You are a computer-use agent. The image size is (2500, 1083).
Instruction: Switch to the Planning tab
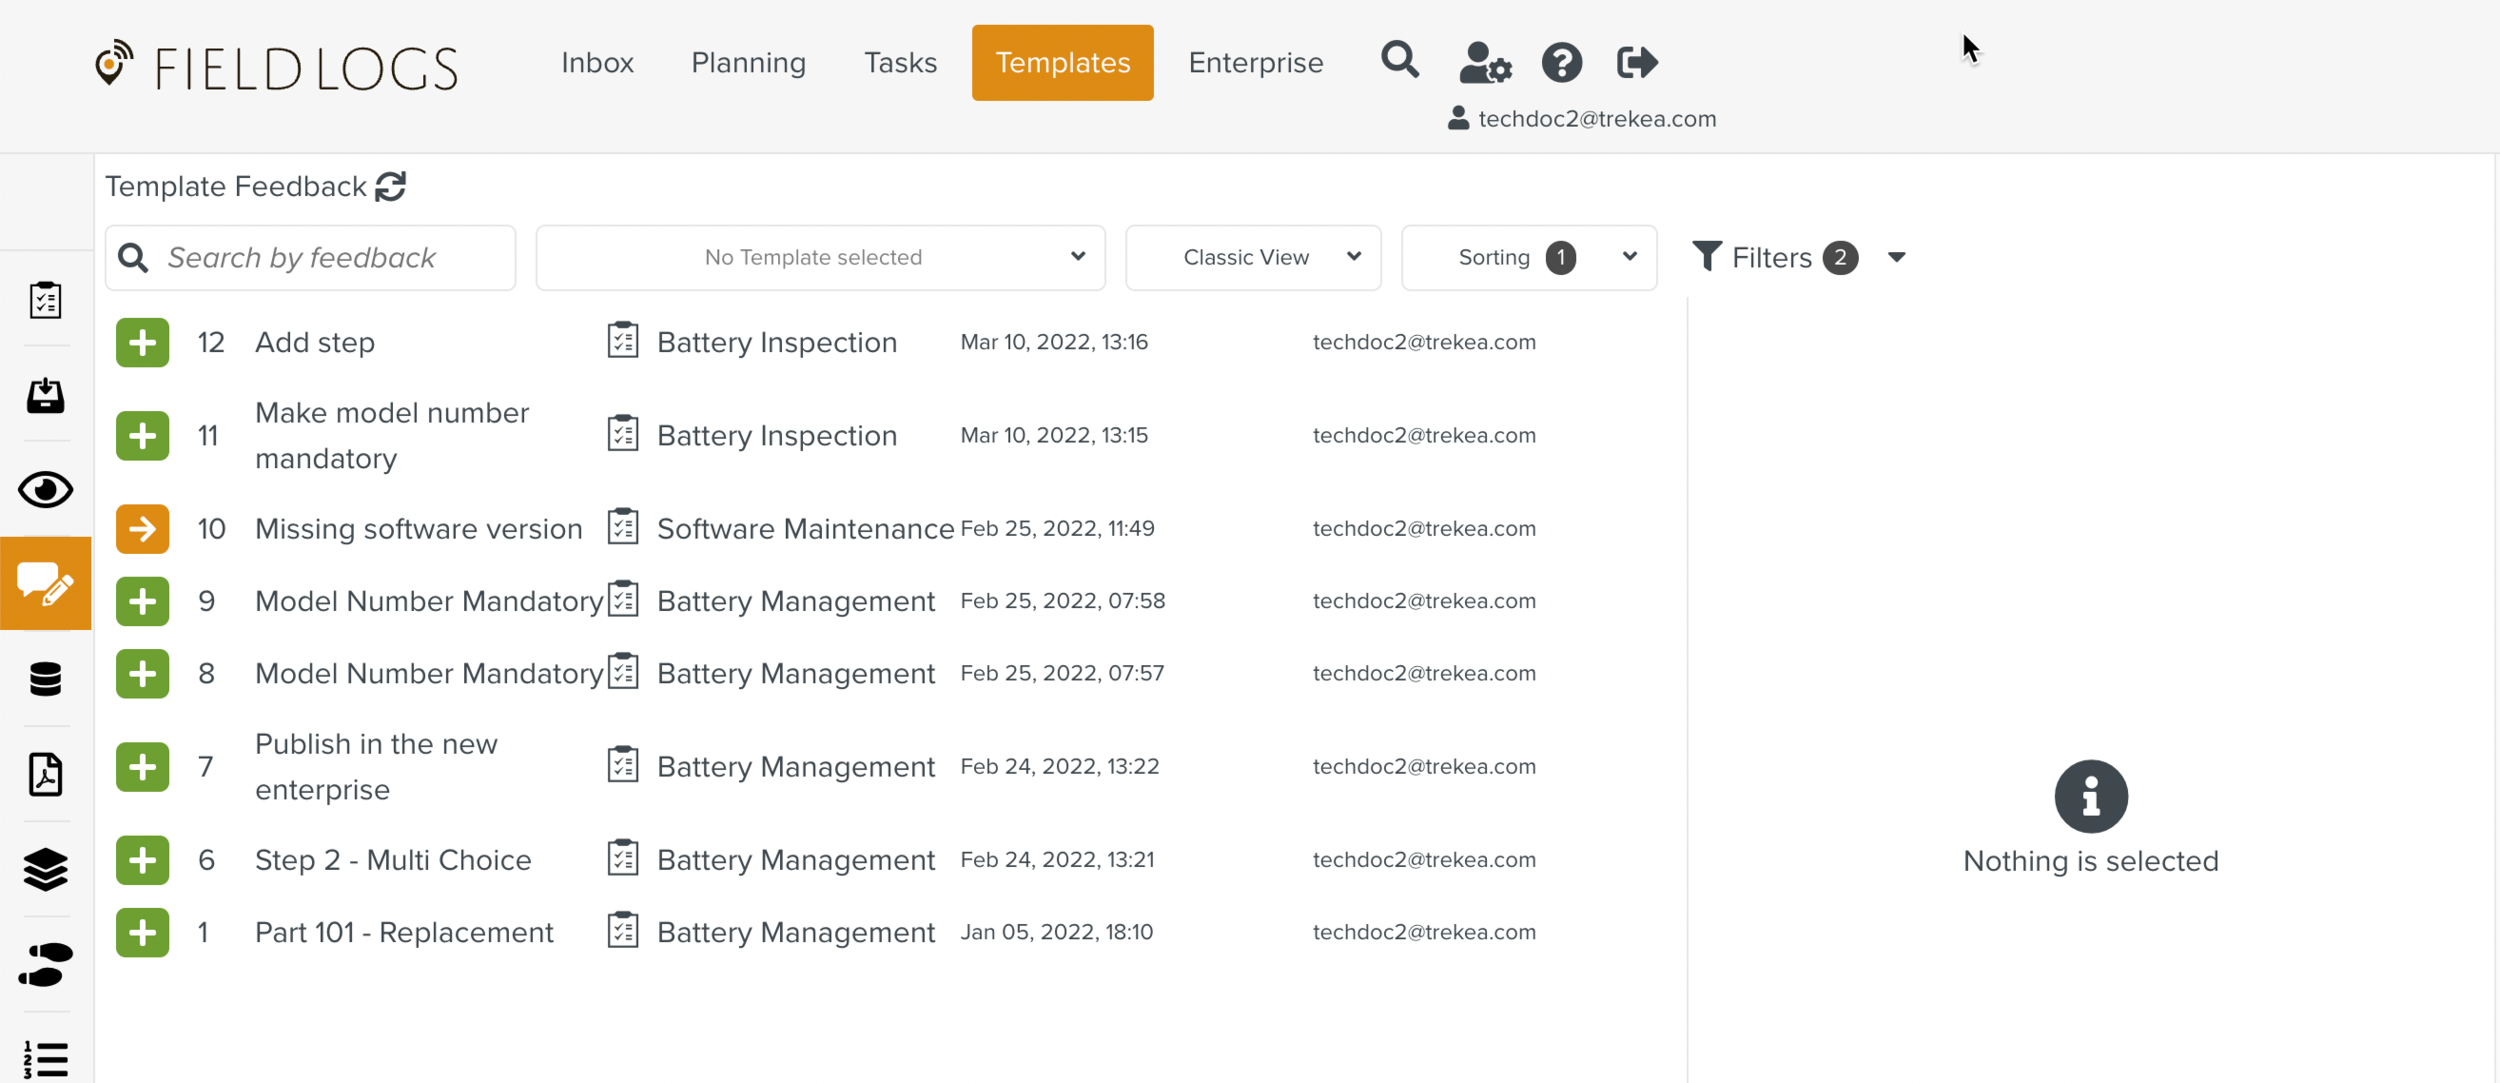[748, 63]
